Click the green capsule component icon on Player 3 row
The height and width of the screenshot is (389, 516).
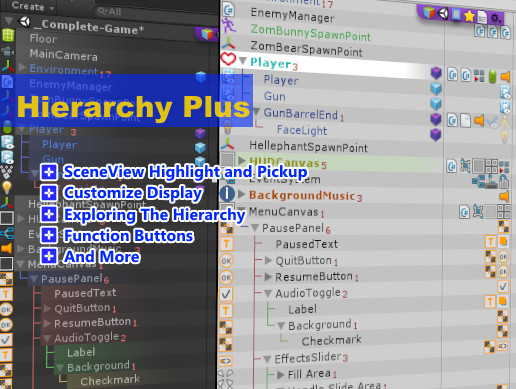click(x=492, y=76)
